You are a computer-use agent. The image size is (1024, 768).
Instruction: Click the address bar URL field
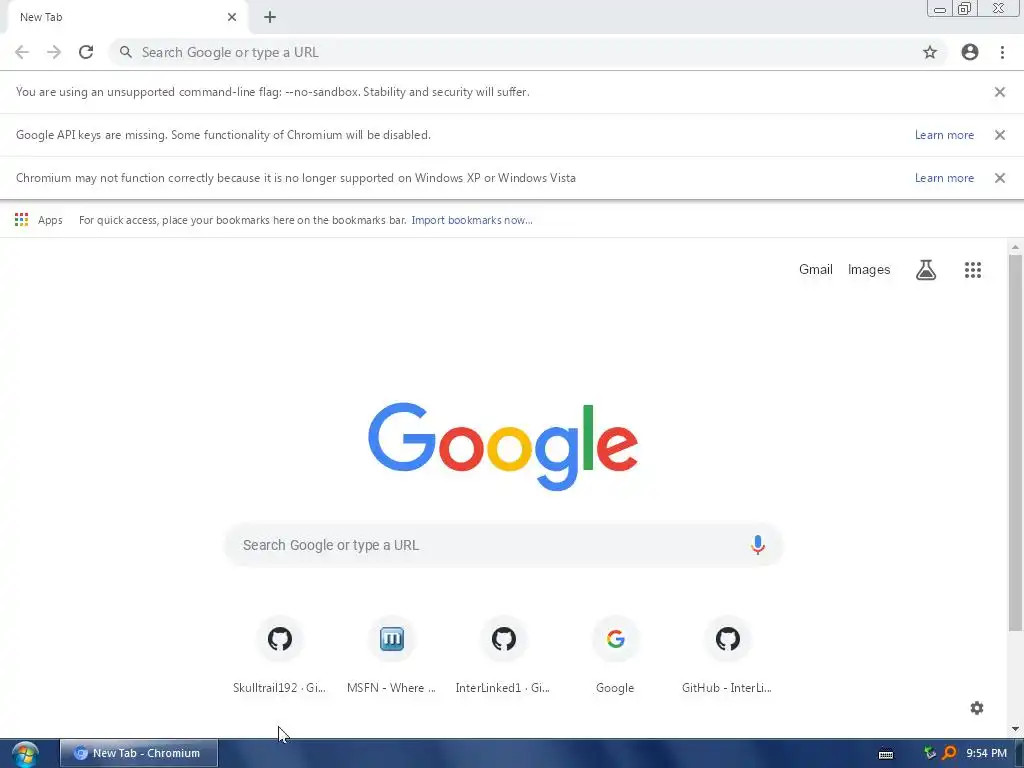[x=528, y=52]
